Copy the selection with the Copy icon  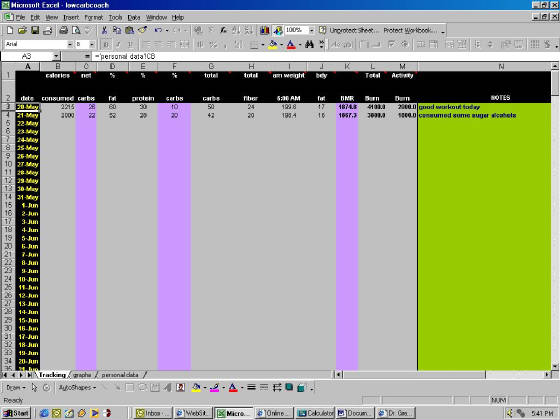pos(117,31)
